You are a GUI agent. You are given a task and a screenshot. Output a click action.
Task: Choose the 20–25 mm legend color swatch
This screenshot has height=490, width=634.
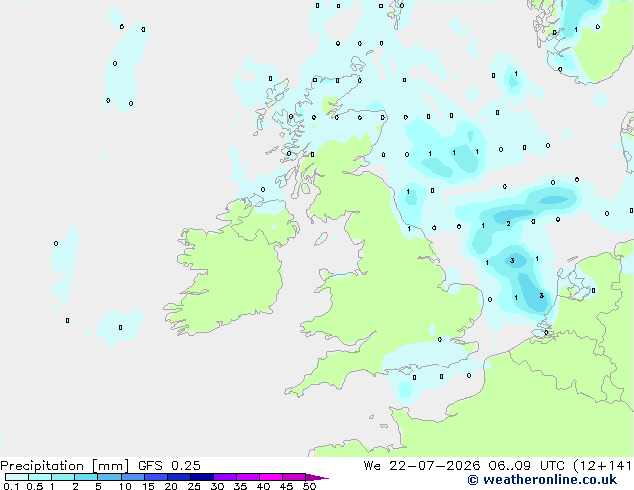178,477
